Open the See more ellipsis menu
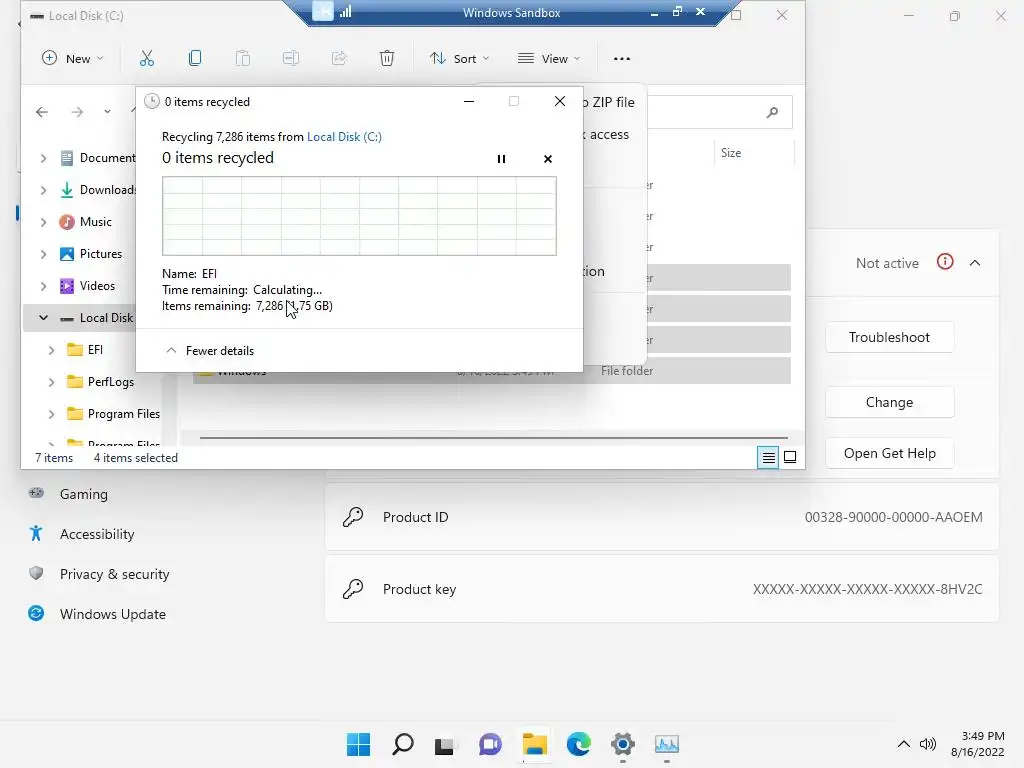This screenshot has width=1024, height=768. tap(622, 59)
